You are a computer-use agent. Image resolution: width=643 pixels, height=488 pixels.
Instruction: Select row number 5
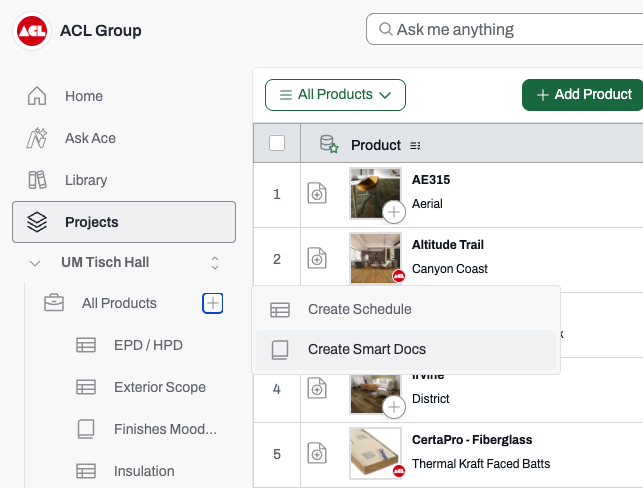pos(277,454)
